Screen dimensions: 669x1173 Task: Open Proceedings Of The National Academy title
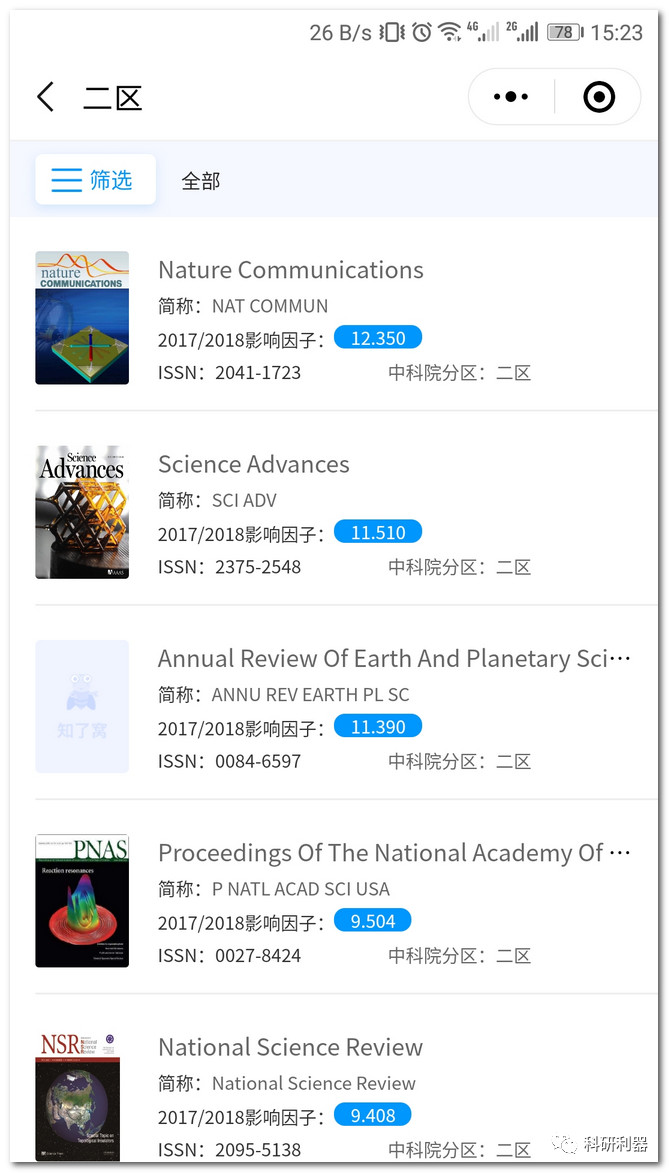(x=394, y=853)
